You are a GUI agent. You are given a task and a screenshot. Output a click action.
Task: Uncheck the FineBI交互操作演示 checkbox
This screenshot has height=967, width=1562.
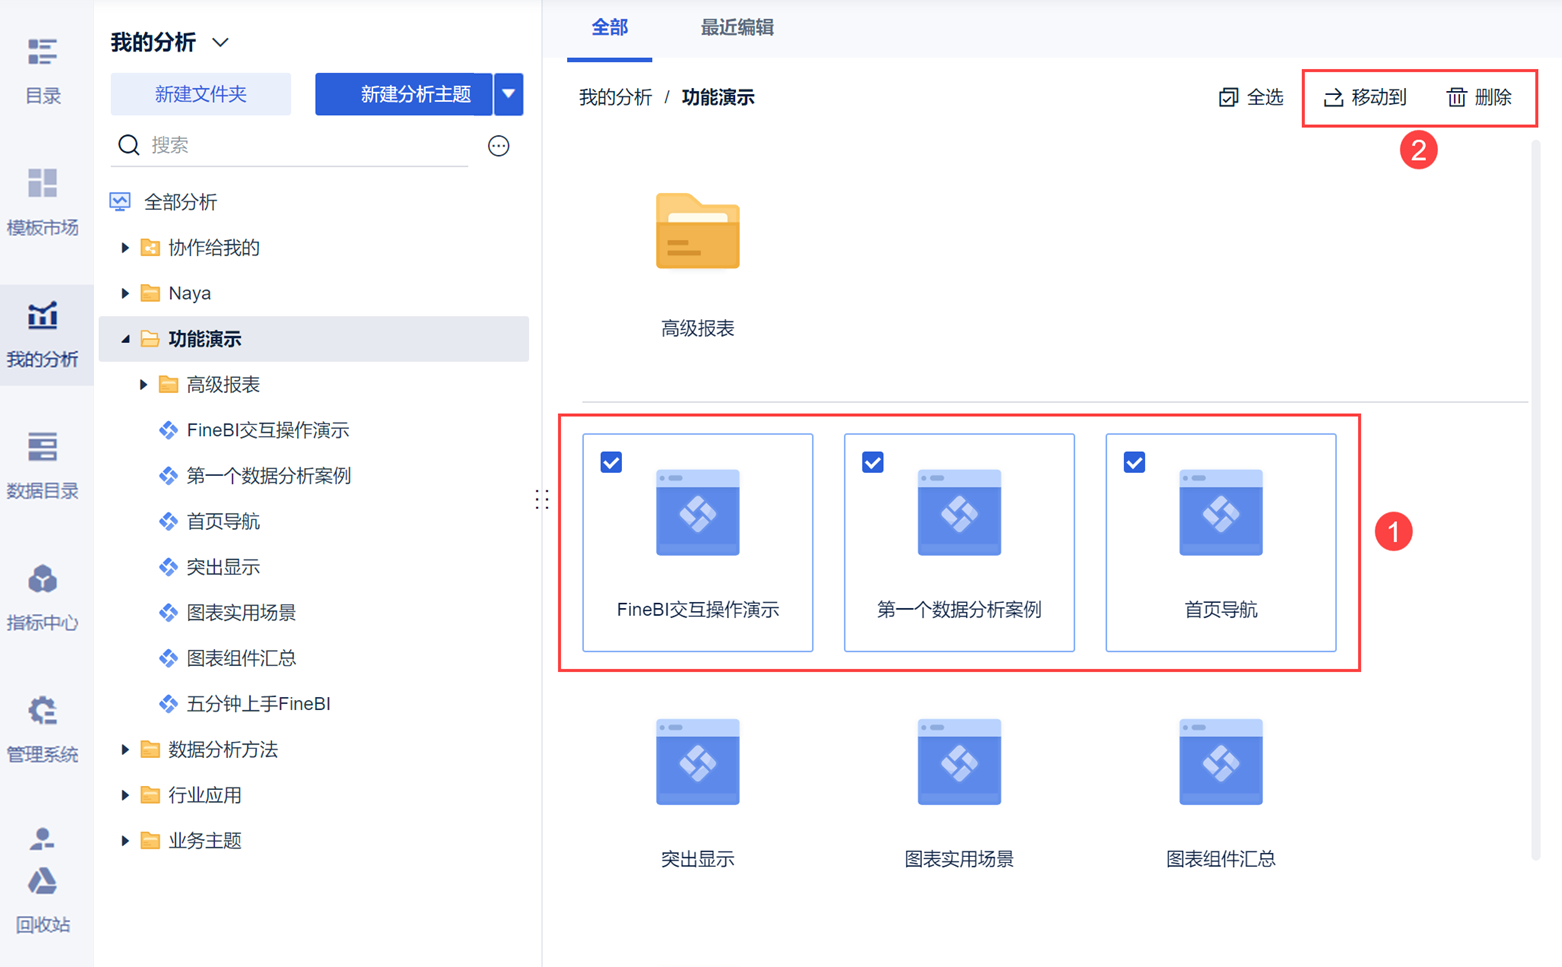(611, 462)
